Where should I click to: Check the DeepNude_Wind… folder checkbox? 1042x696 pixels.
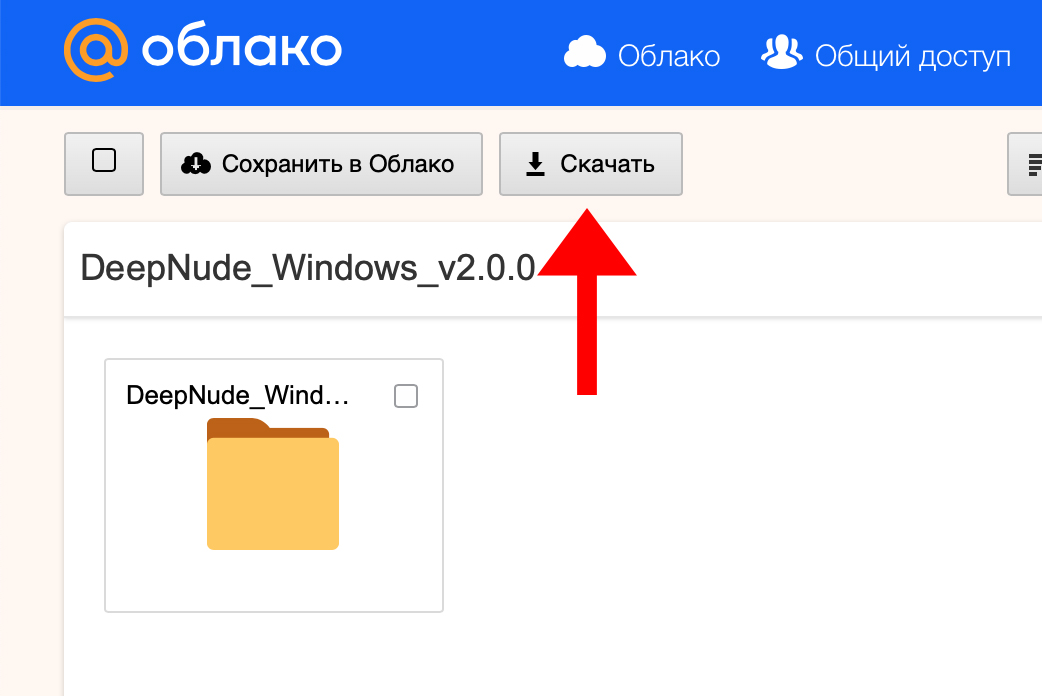(406, 396)
